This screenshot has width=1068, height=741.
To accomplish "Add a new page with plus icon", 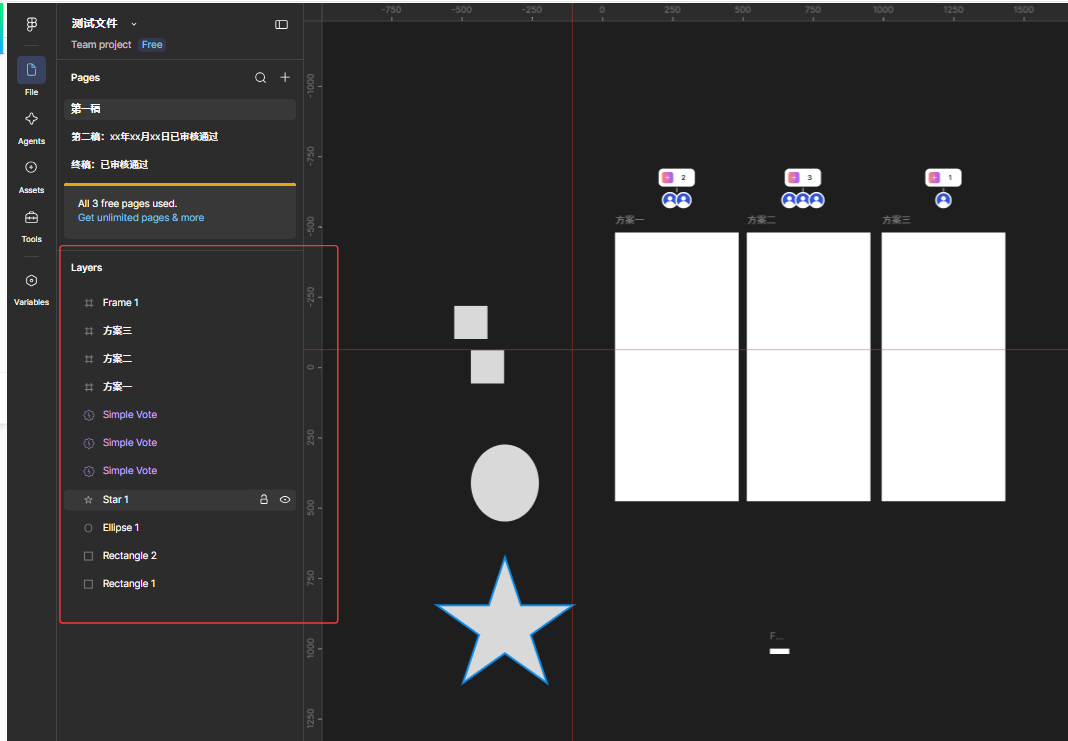I will click(285, 78).
